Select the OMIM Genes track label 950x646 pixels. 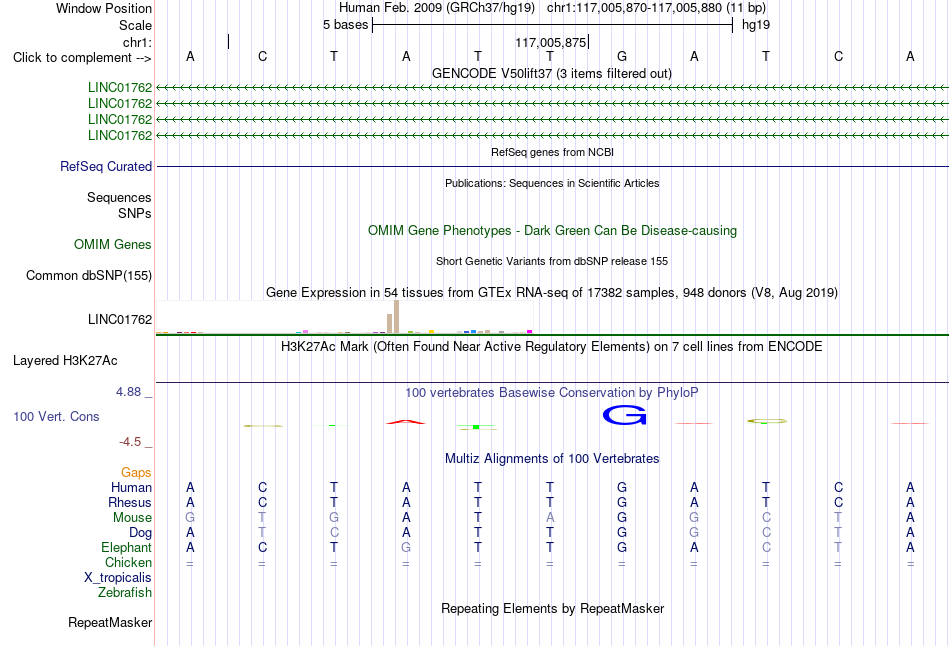[x=113, y=244]
